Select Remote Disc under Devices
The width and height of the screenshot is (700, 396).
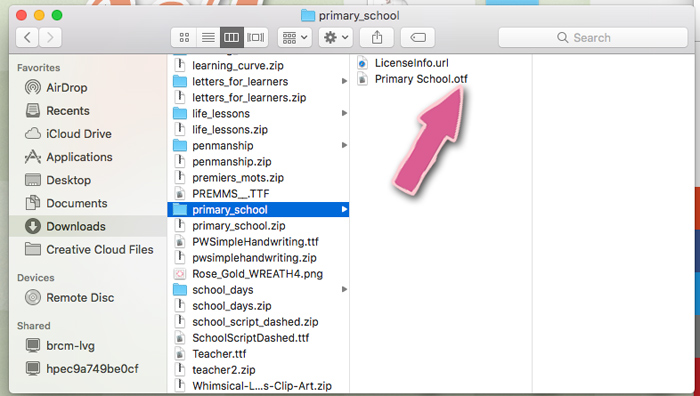coord(88,298)
